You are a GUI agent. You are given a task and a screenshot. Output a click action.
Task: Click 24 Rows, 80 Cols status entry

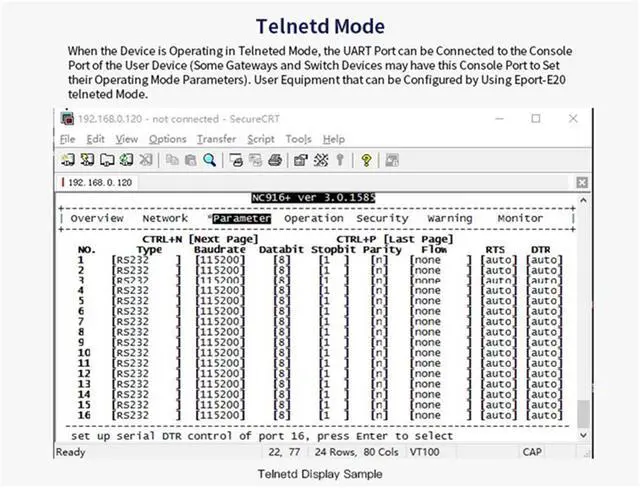click(x=356, y=452)
